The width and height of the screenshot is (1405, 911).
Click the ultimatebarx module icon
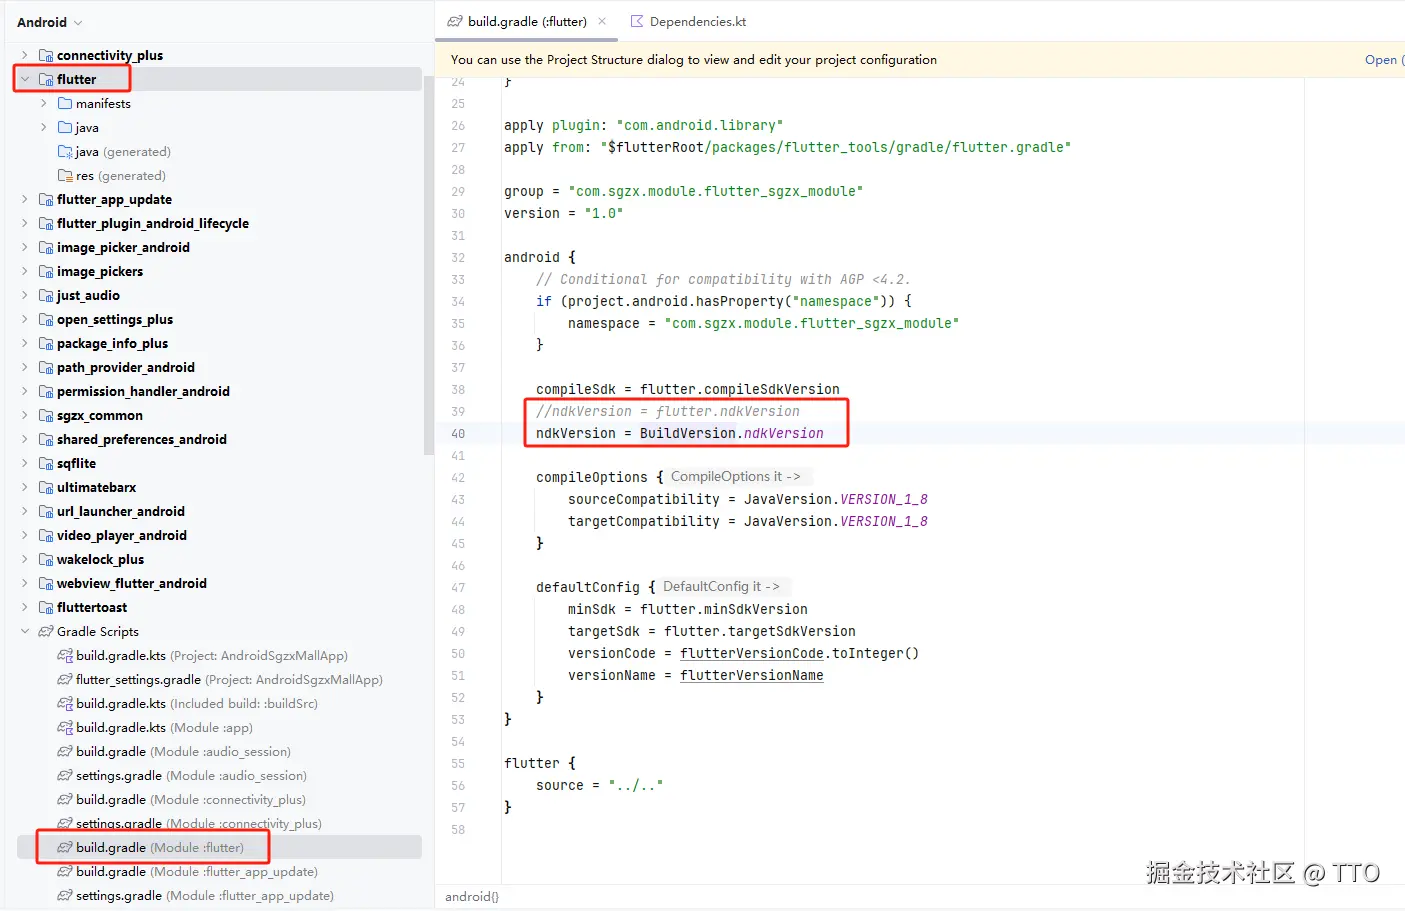[x=46, y=487]
